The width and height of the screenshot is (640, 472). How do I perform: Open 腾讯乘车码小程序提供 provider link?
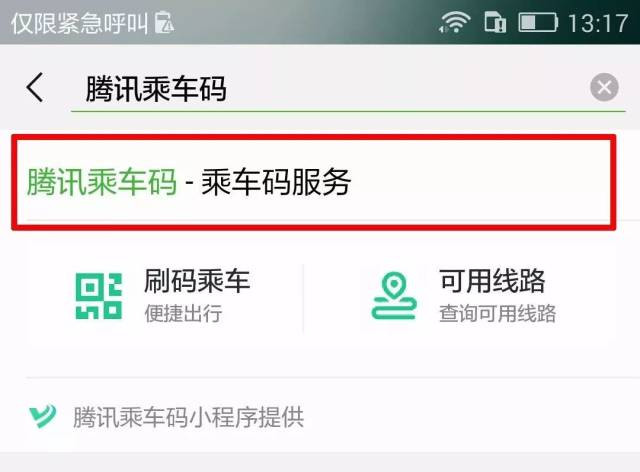tap(188, 417)
